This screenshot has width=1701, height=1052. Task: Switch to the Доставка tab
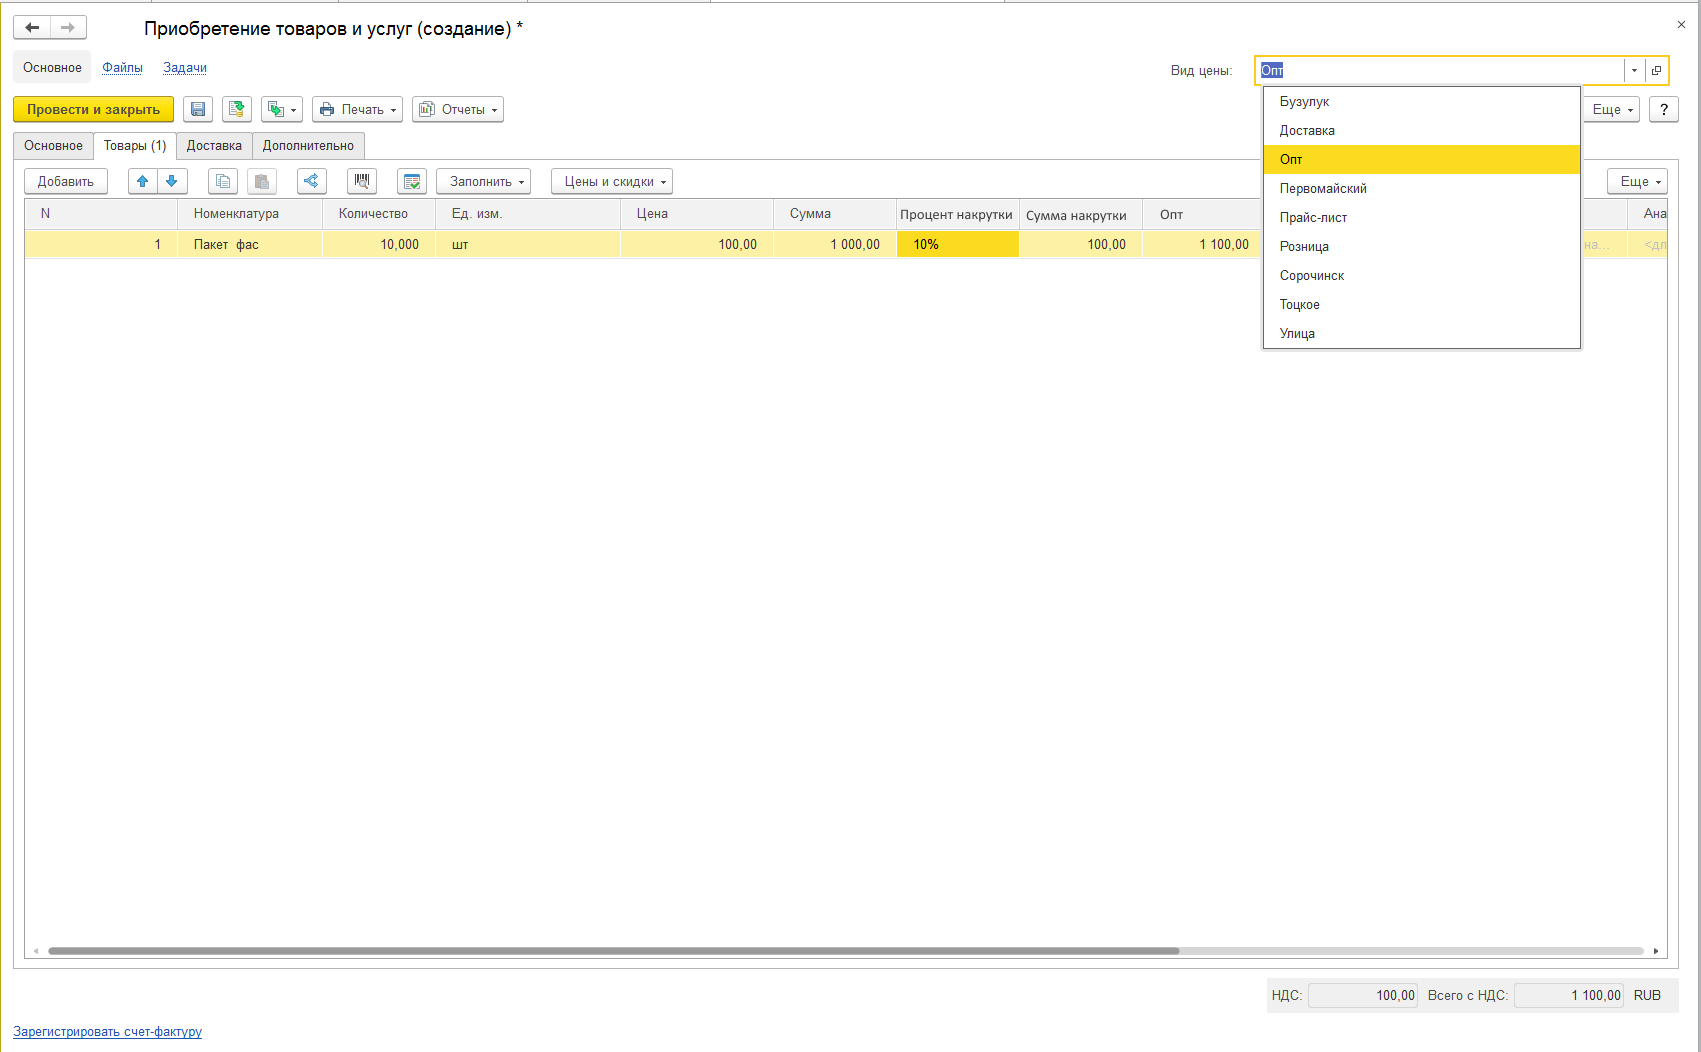pyautogui.click(x=214, y=145)
